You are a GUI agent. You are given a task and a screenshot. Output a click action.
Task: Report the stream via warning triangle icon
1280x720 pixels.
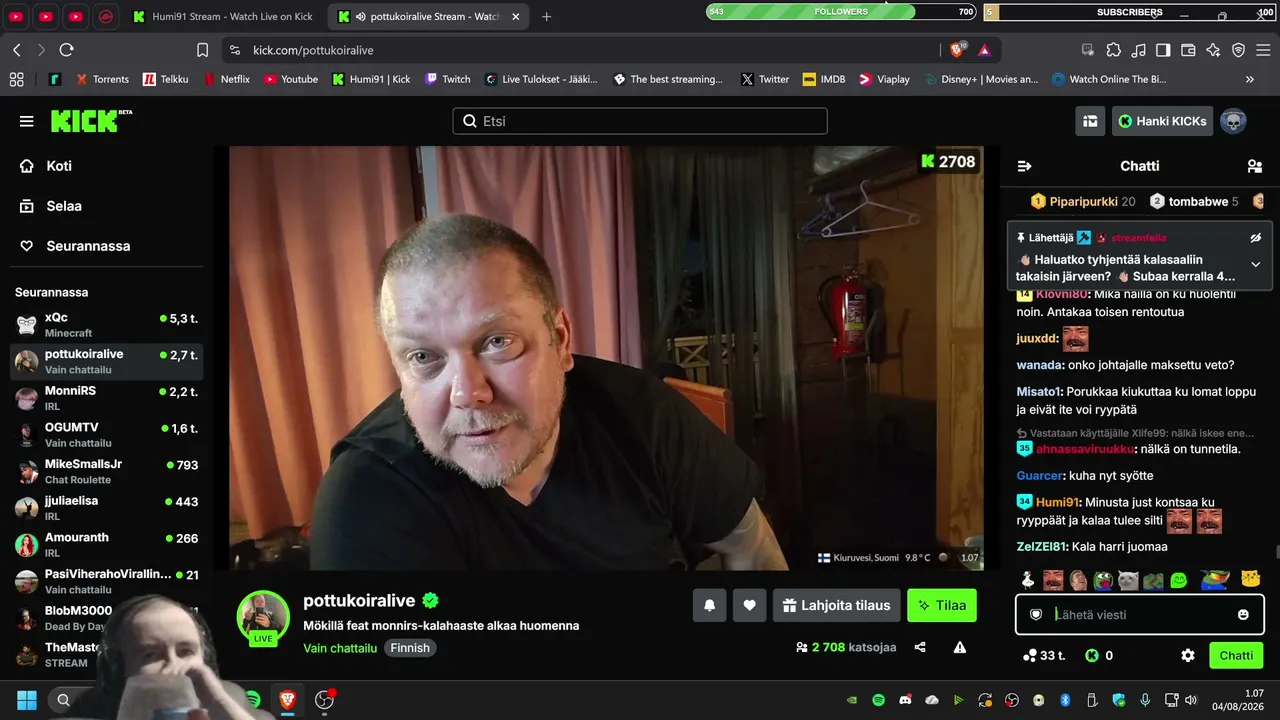pyautogui.click(x=960, y=647)
